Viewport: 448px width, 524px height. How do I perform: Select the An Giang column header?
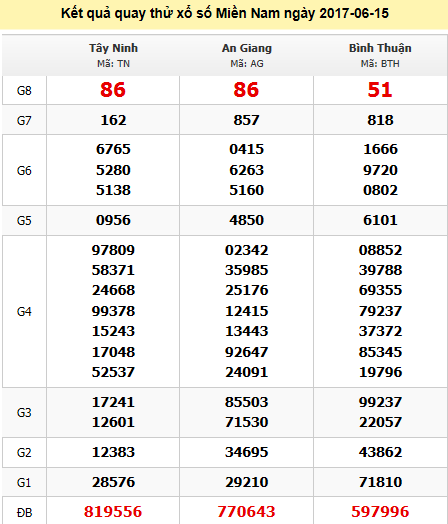pyautogui.click(x=247, y=48)
